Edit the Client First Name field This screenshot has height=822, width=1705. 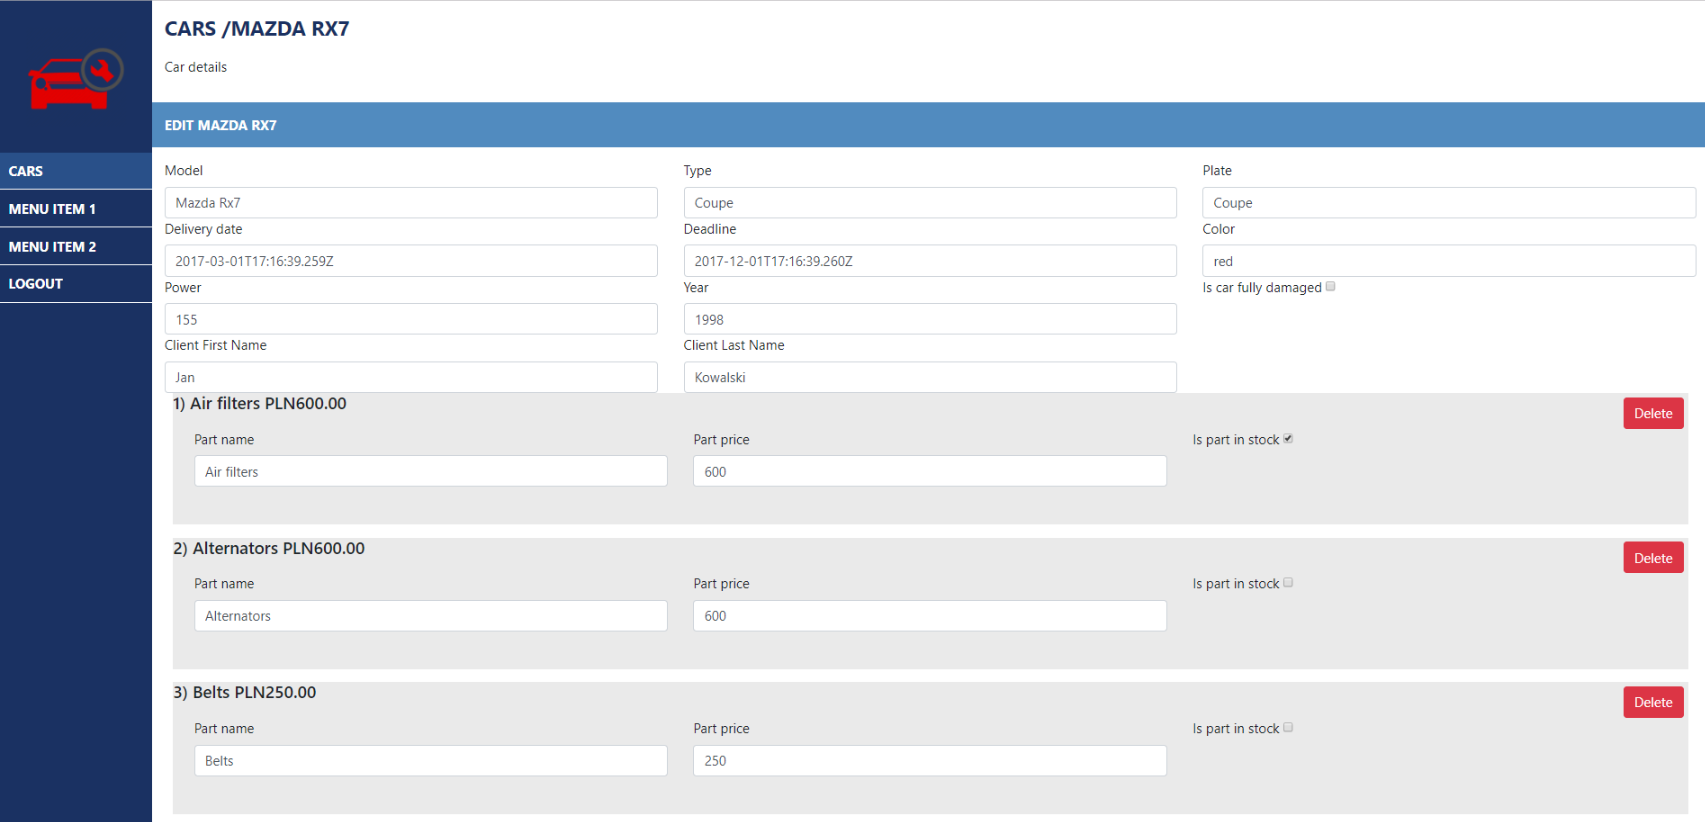pos(411,377)
